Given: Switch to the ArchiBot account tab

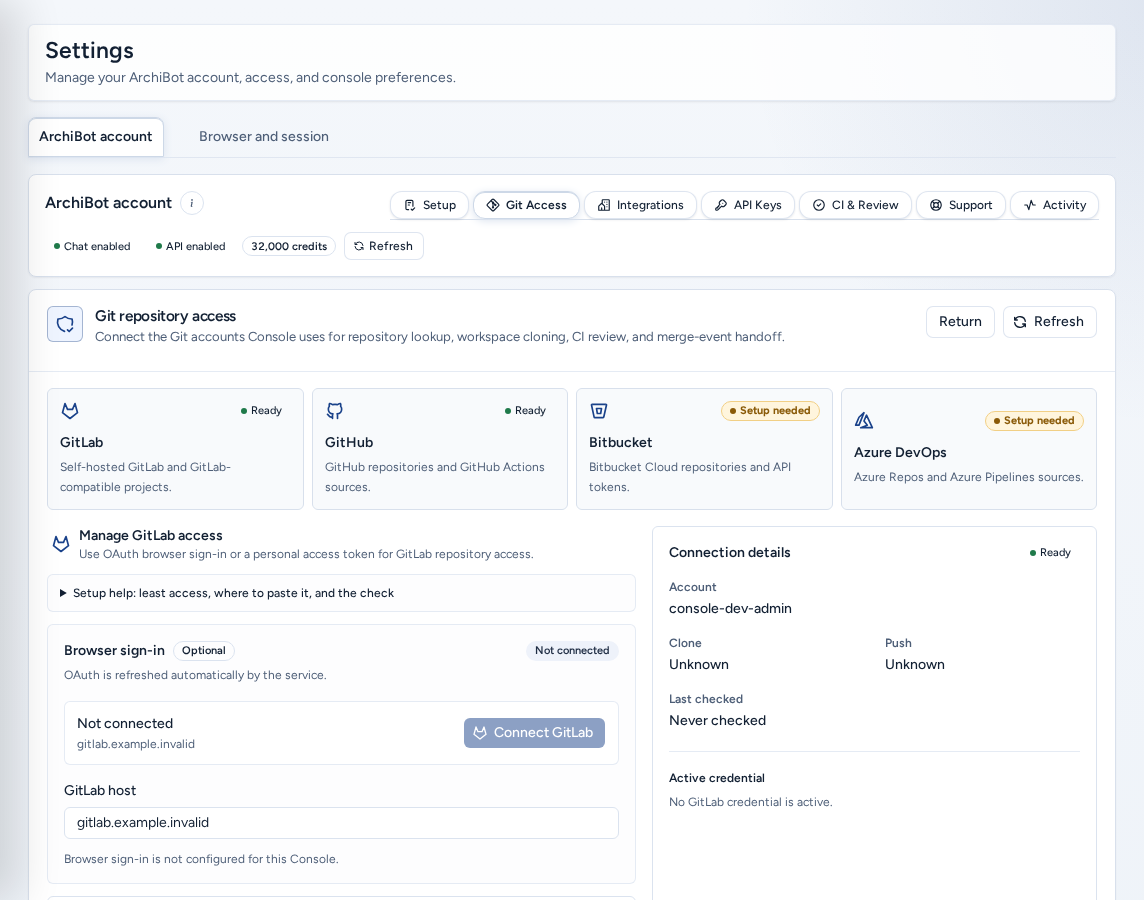Looking at the screenshot, I should [x=96, y=136].
